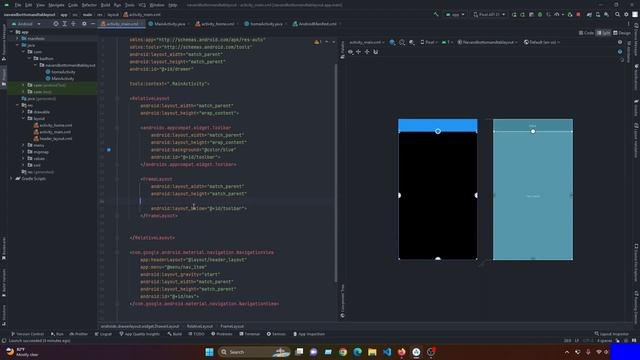The height and width of the screenshot is (360, 640).
Task: Select HomeActivity in Project tree
Action: (60, 72)
